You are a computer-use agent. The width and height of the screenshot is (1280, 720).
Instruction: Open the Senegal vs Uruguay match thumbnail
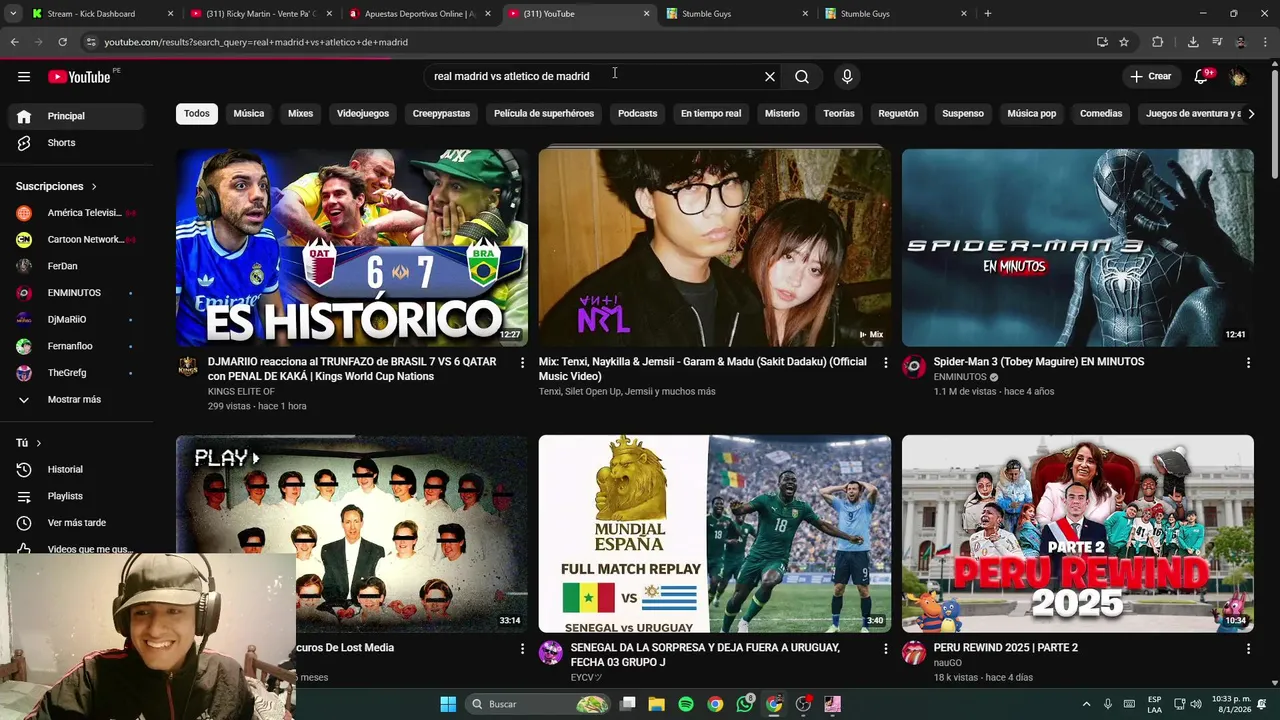tap(715, 534)
